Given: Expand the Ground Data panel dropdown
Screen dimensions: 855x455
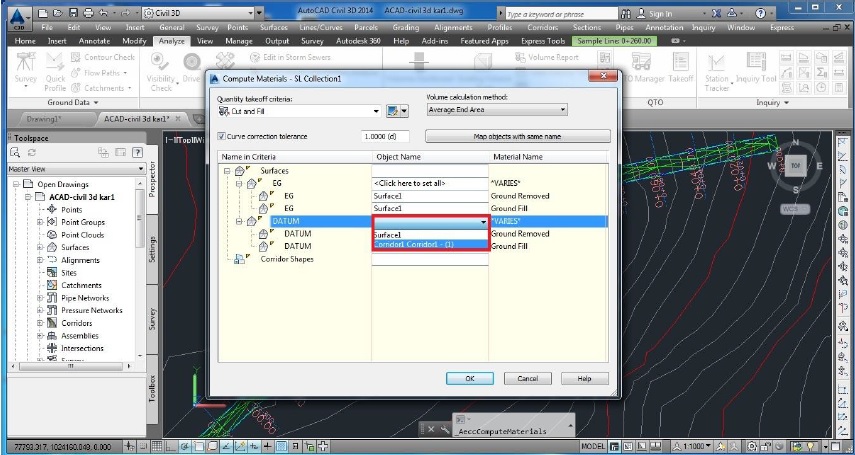Looking at the screenshot, I should 73,103.
